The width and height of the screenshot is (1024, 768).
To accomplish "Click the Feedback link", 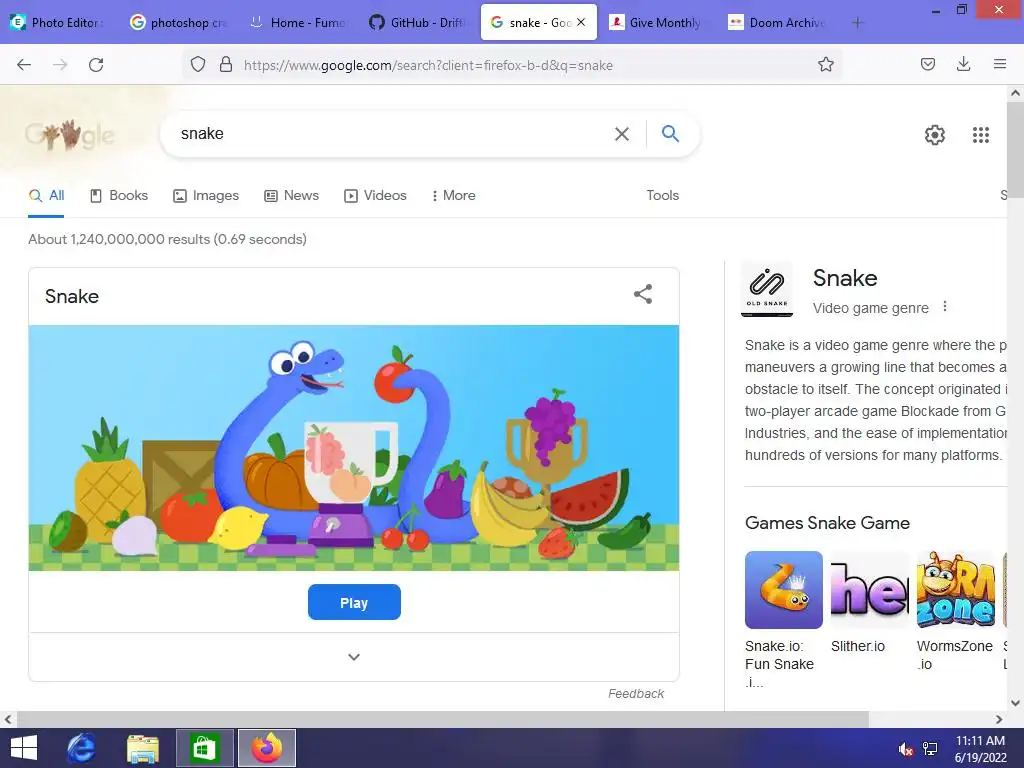I will coord(635,694).
